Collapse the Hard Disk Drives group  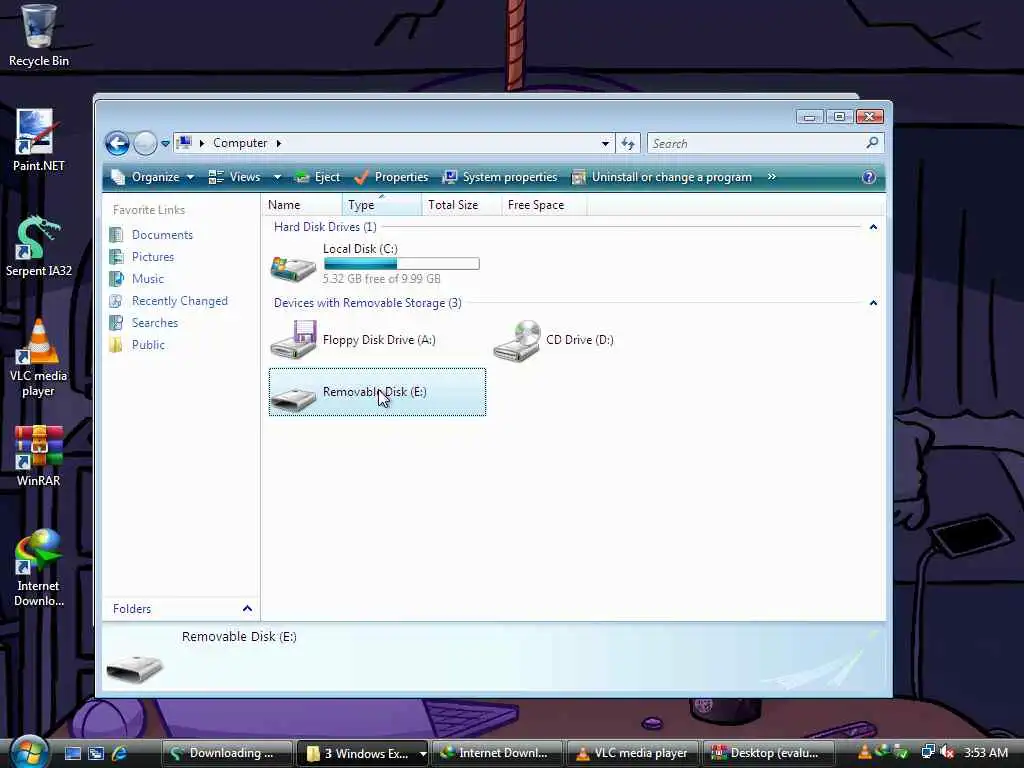point(873,227)
